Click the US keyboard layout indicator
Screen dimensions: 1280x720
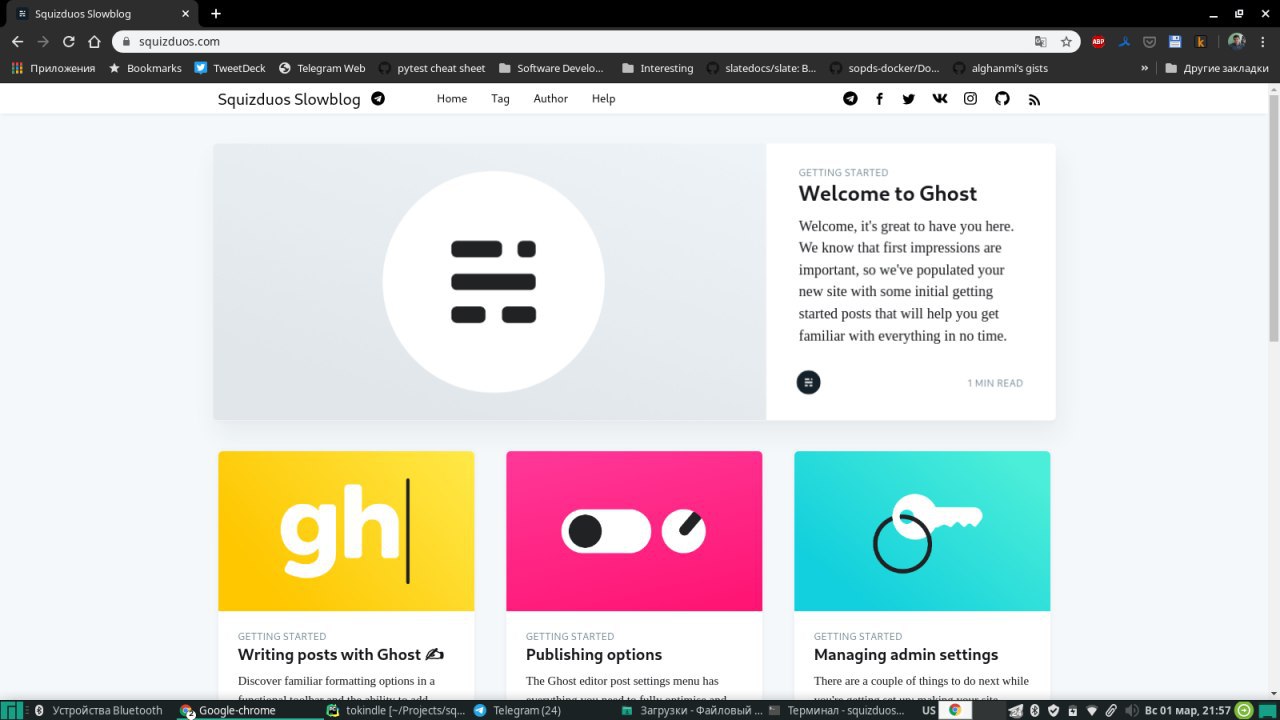[928, 710]
